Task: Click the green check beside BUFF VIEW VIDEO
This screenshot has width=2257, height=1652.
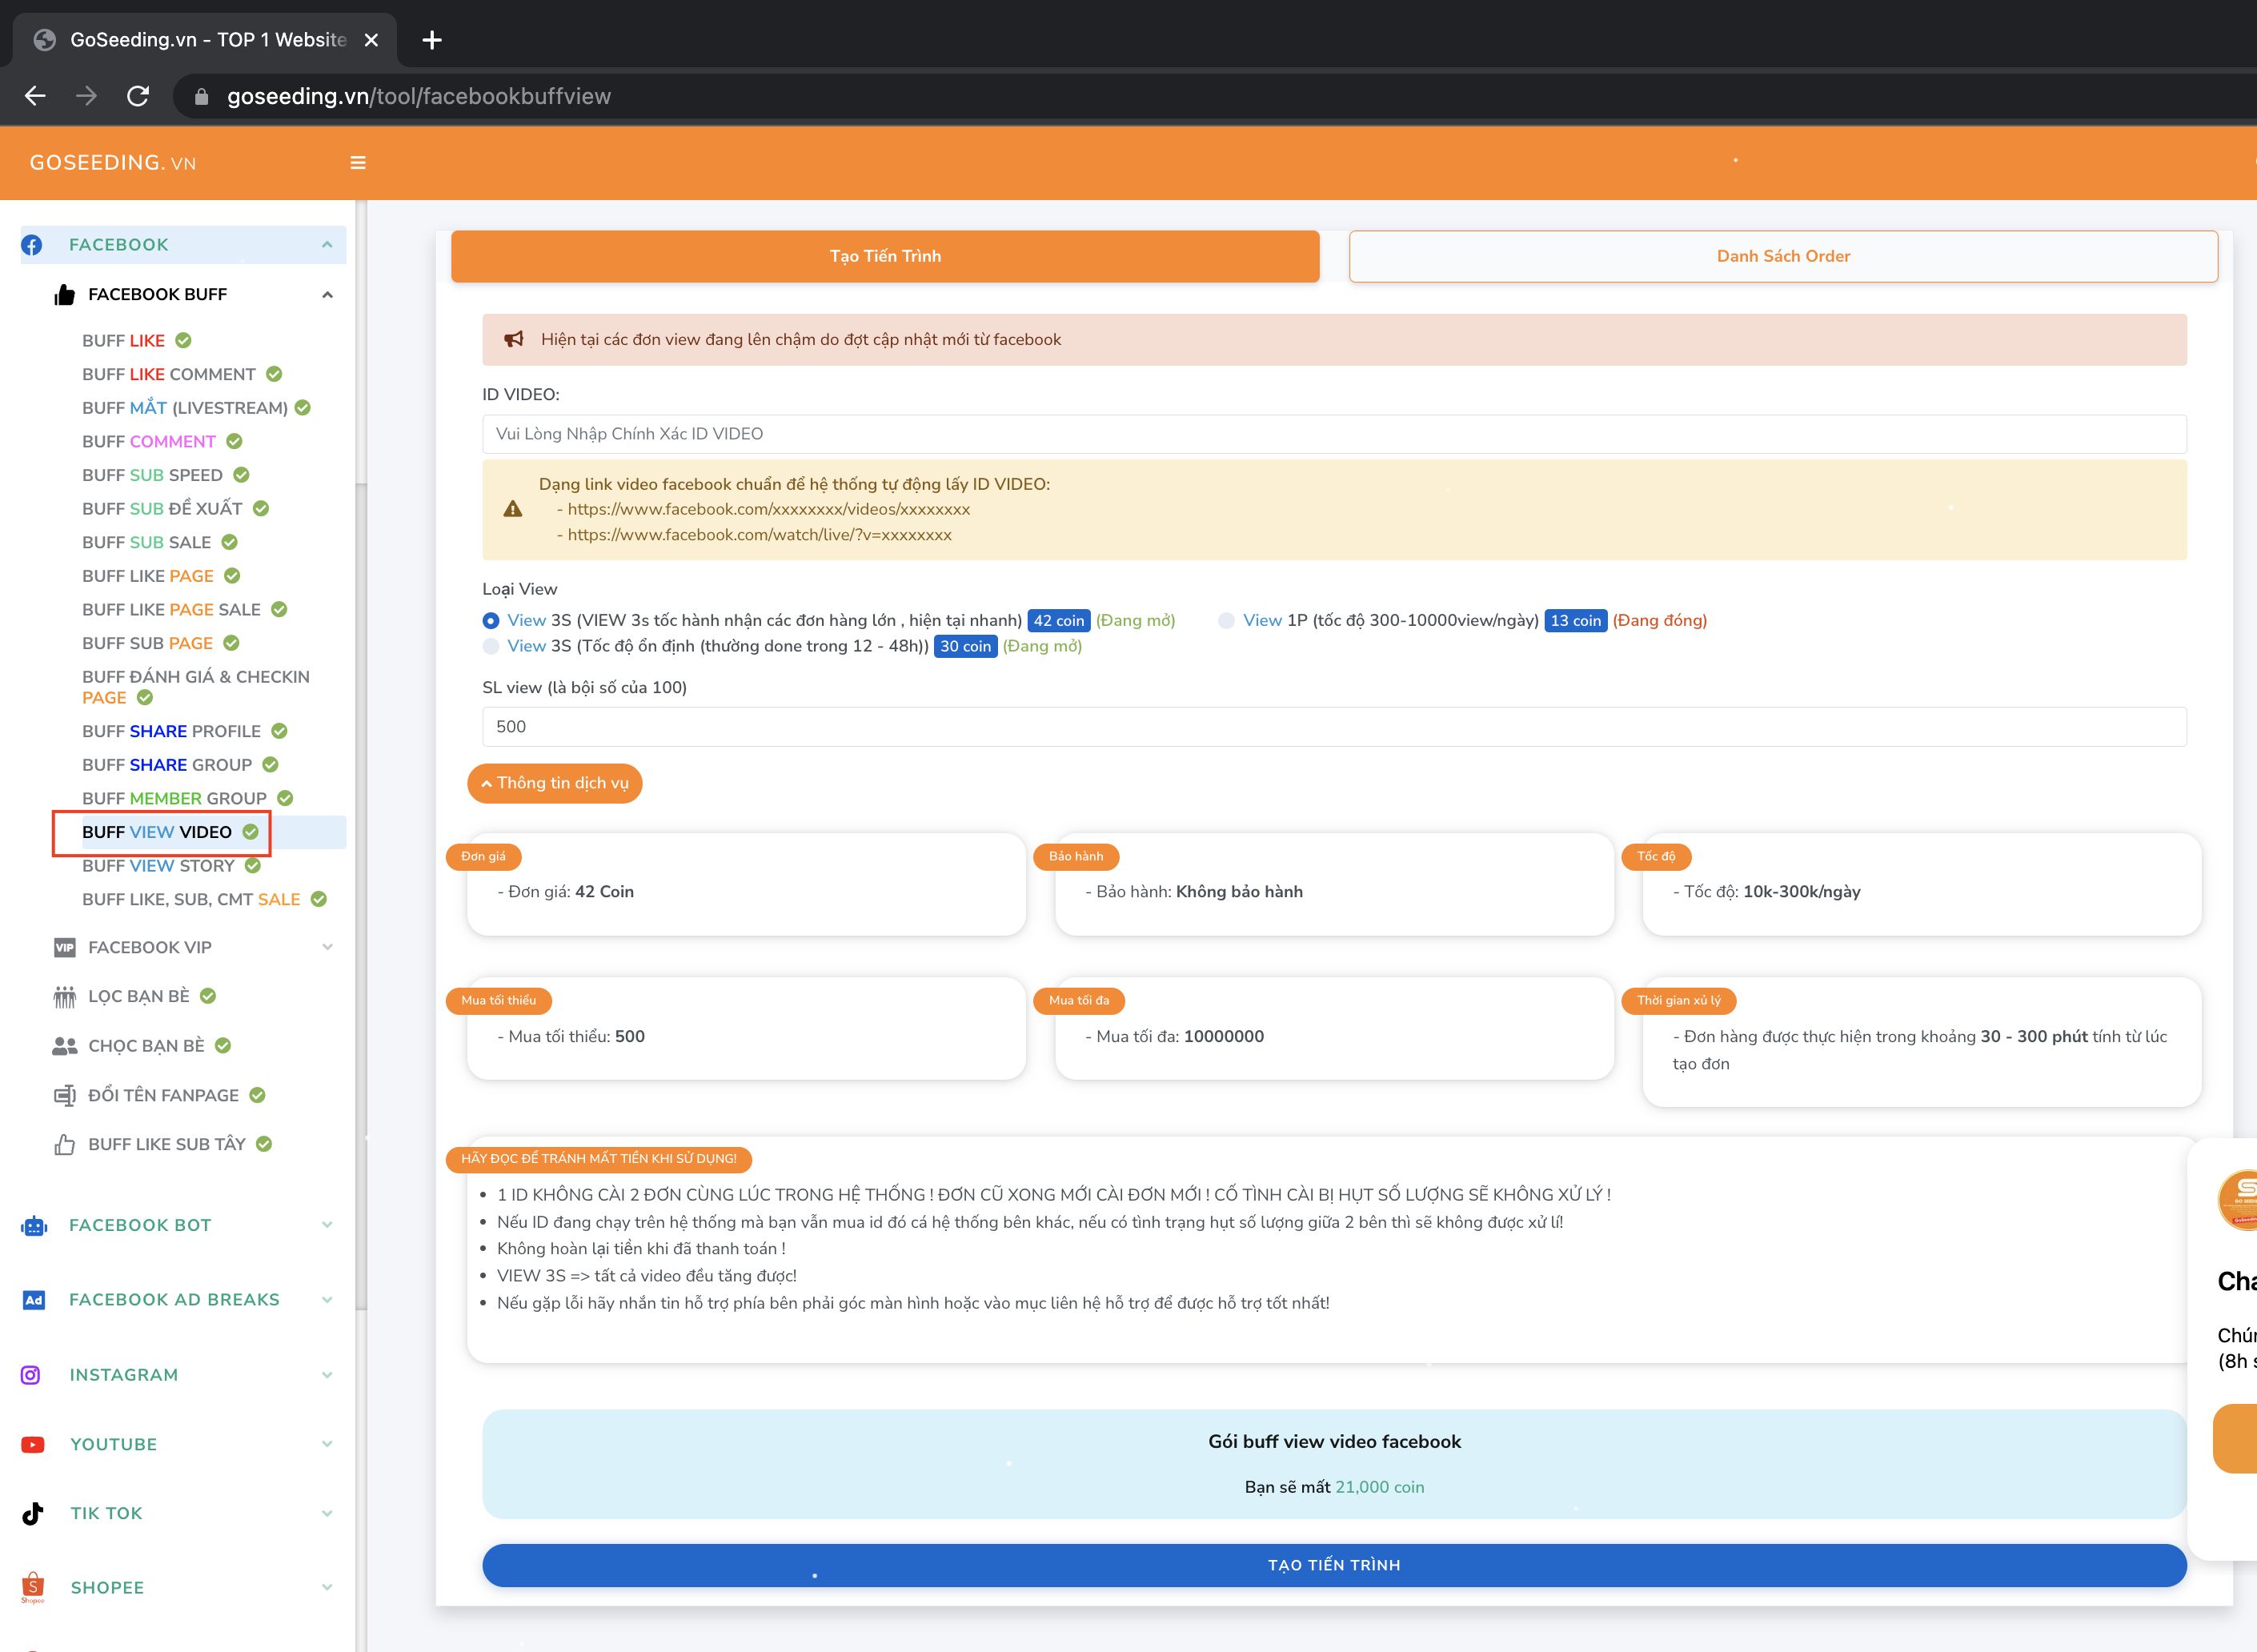Action: coord(250,832)
